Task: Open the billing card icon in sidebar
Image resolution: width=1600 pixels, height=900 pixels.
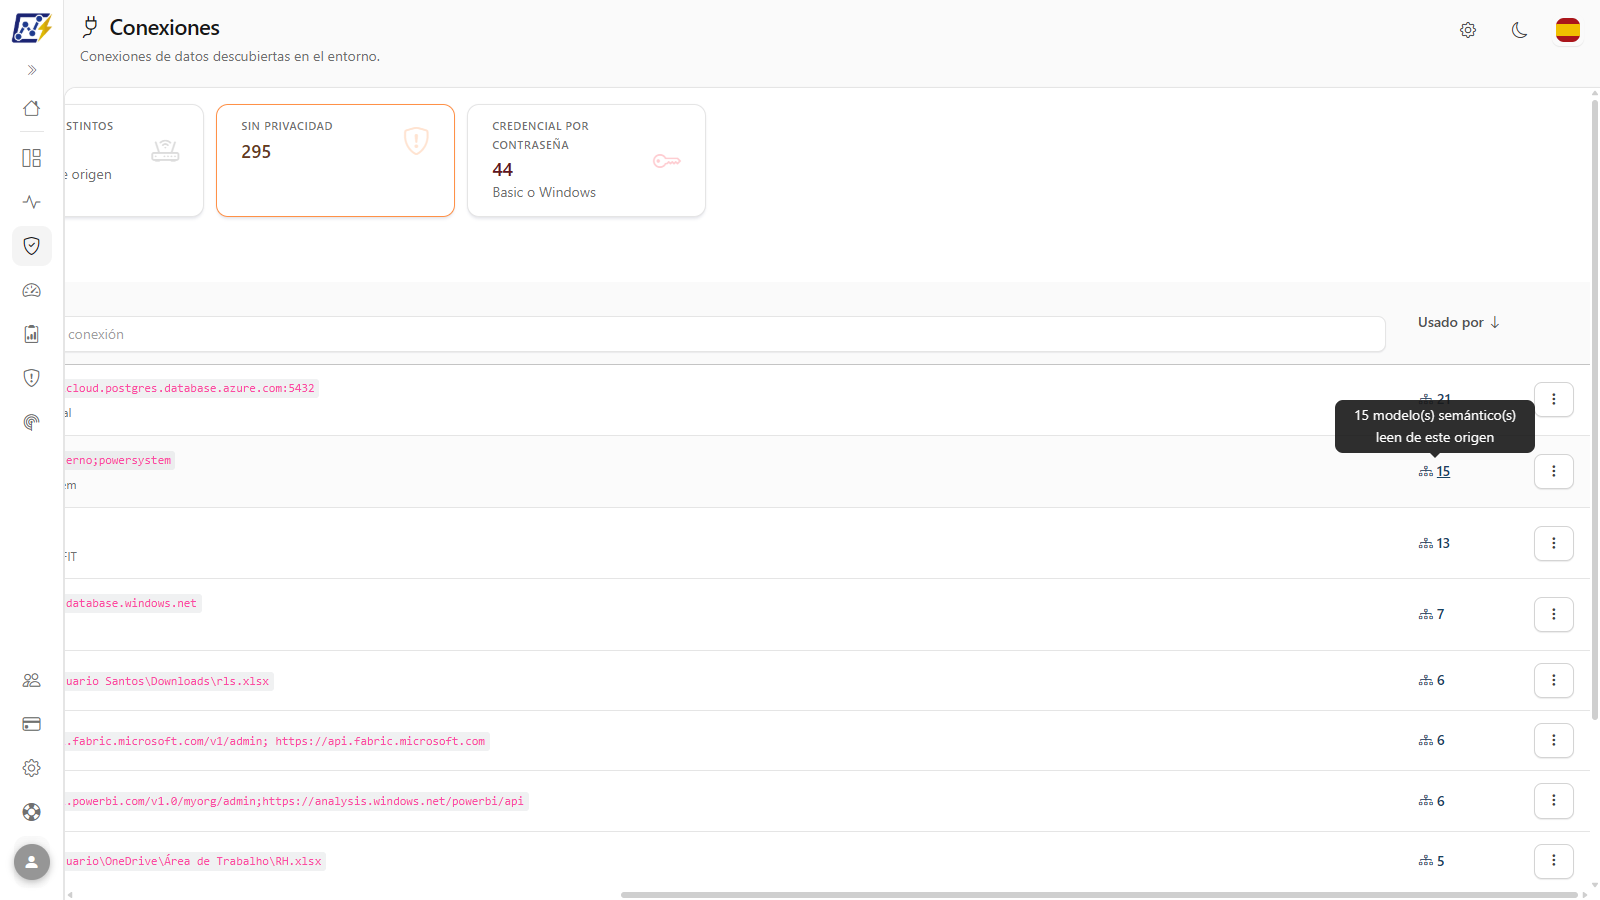Action: coord(32,724)
